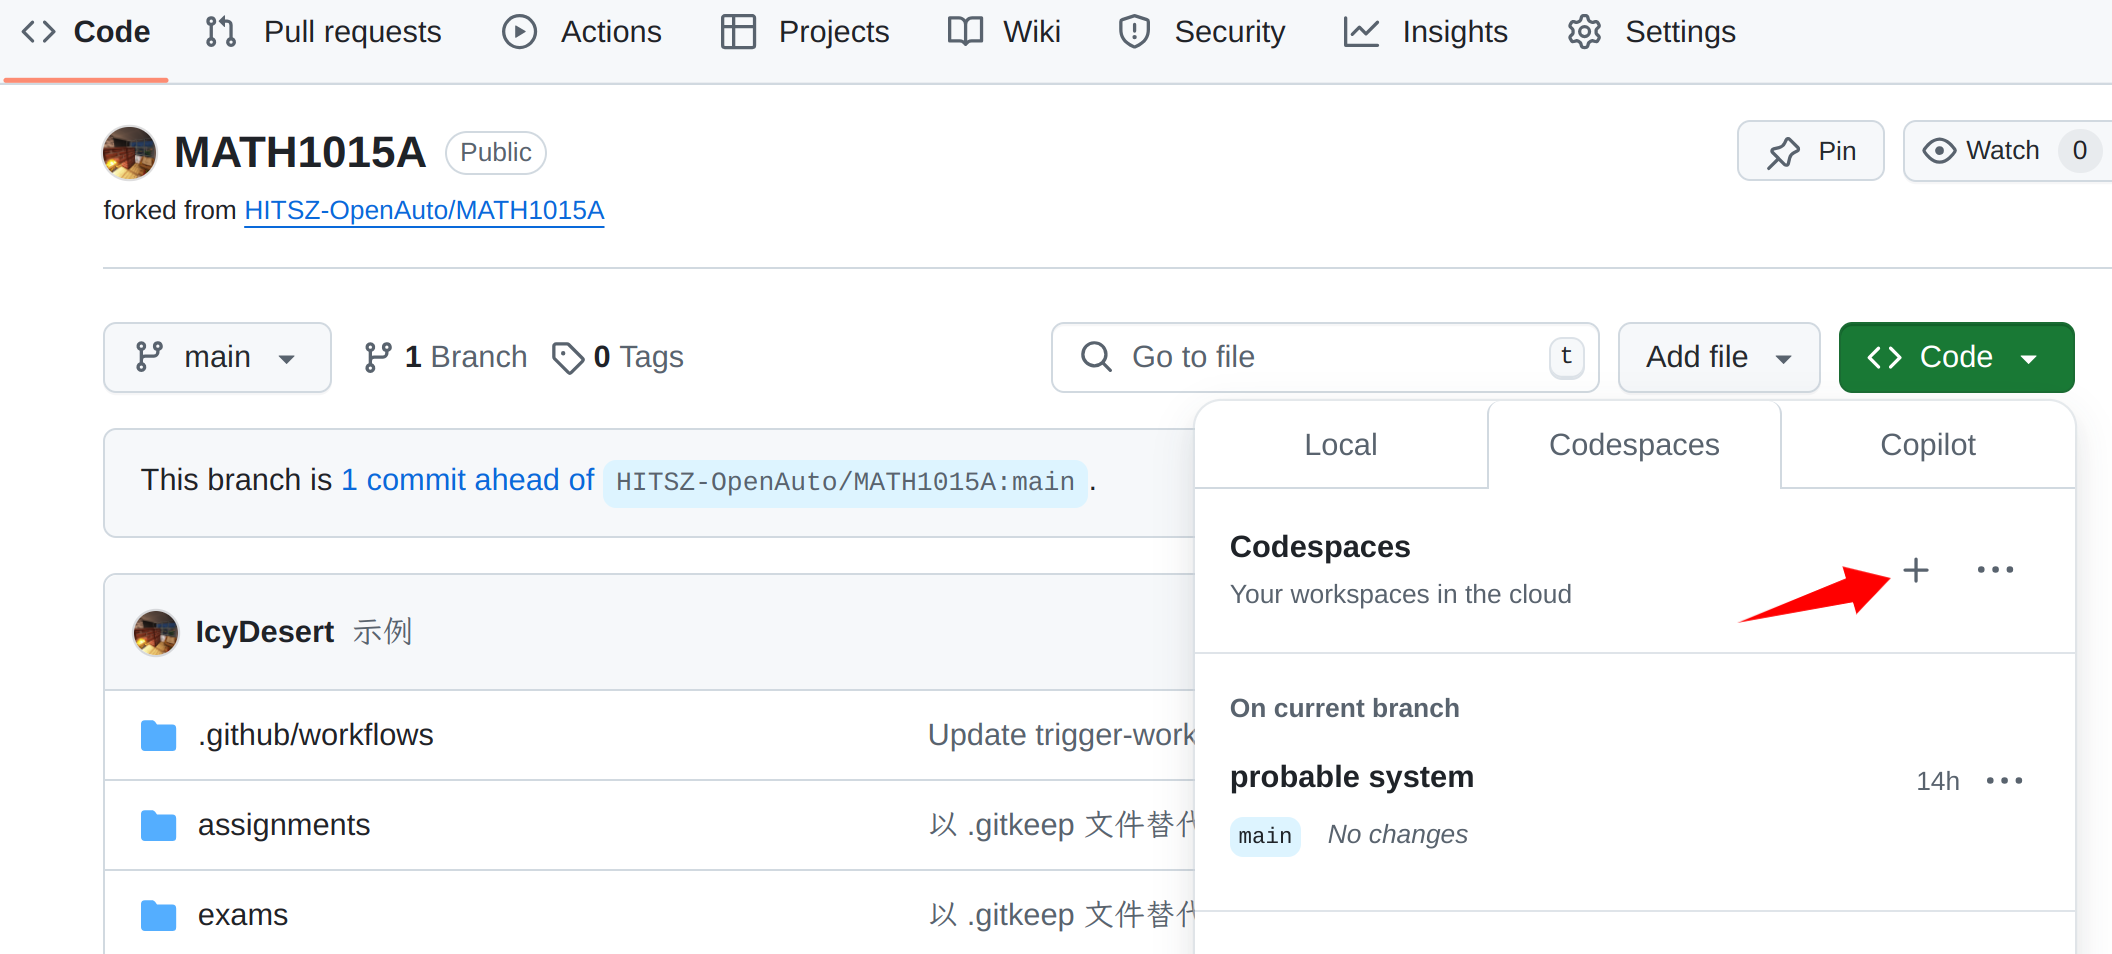2112x954 pixels.
Task: Pin the MATH1015A repository
Action: [x=1810, y=151]
